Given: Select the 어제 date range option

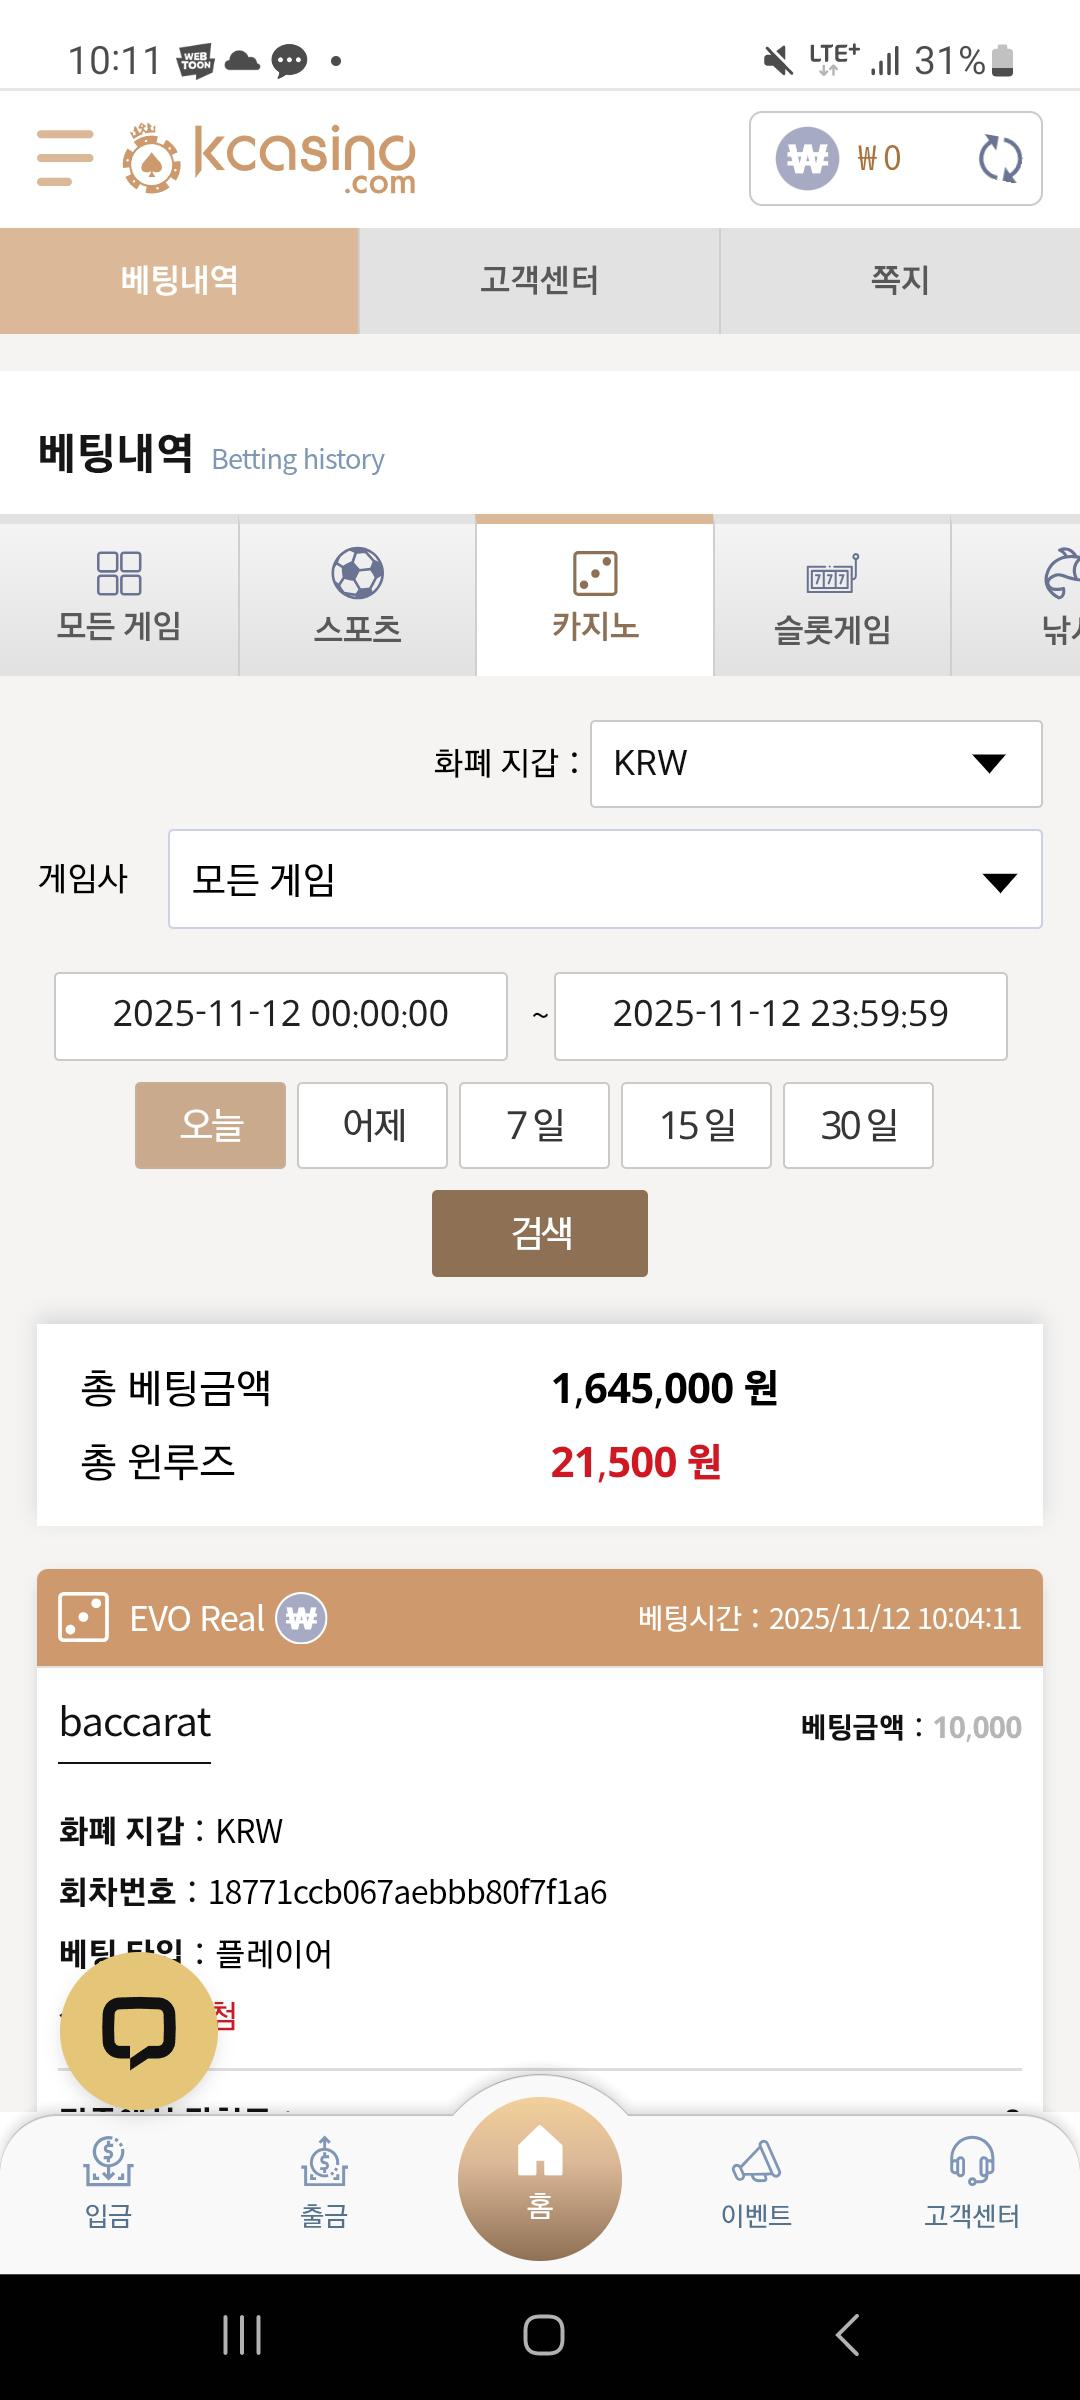Looking at the screenshot, I should (372, 1125).
